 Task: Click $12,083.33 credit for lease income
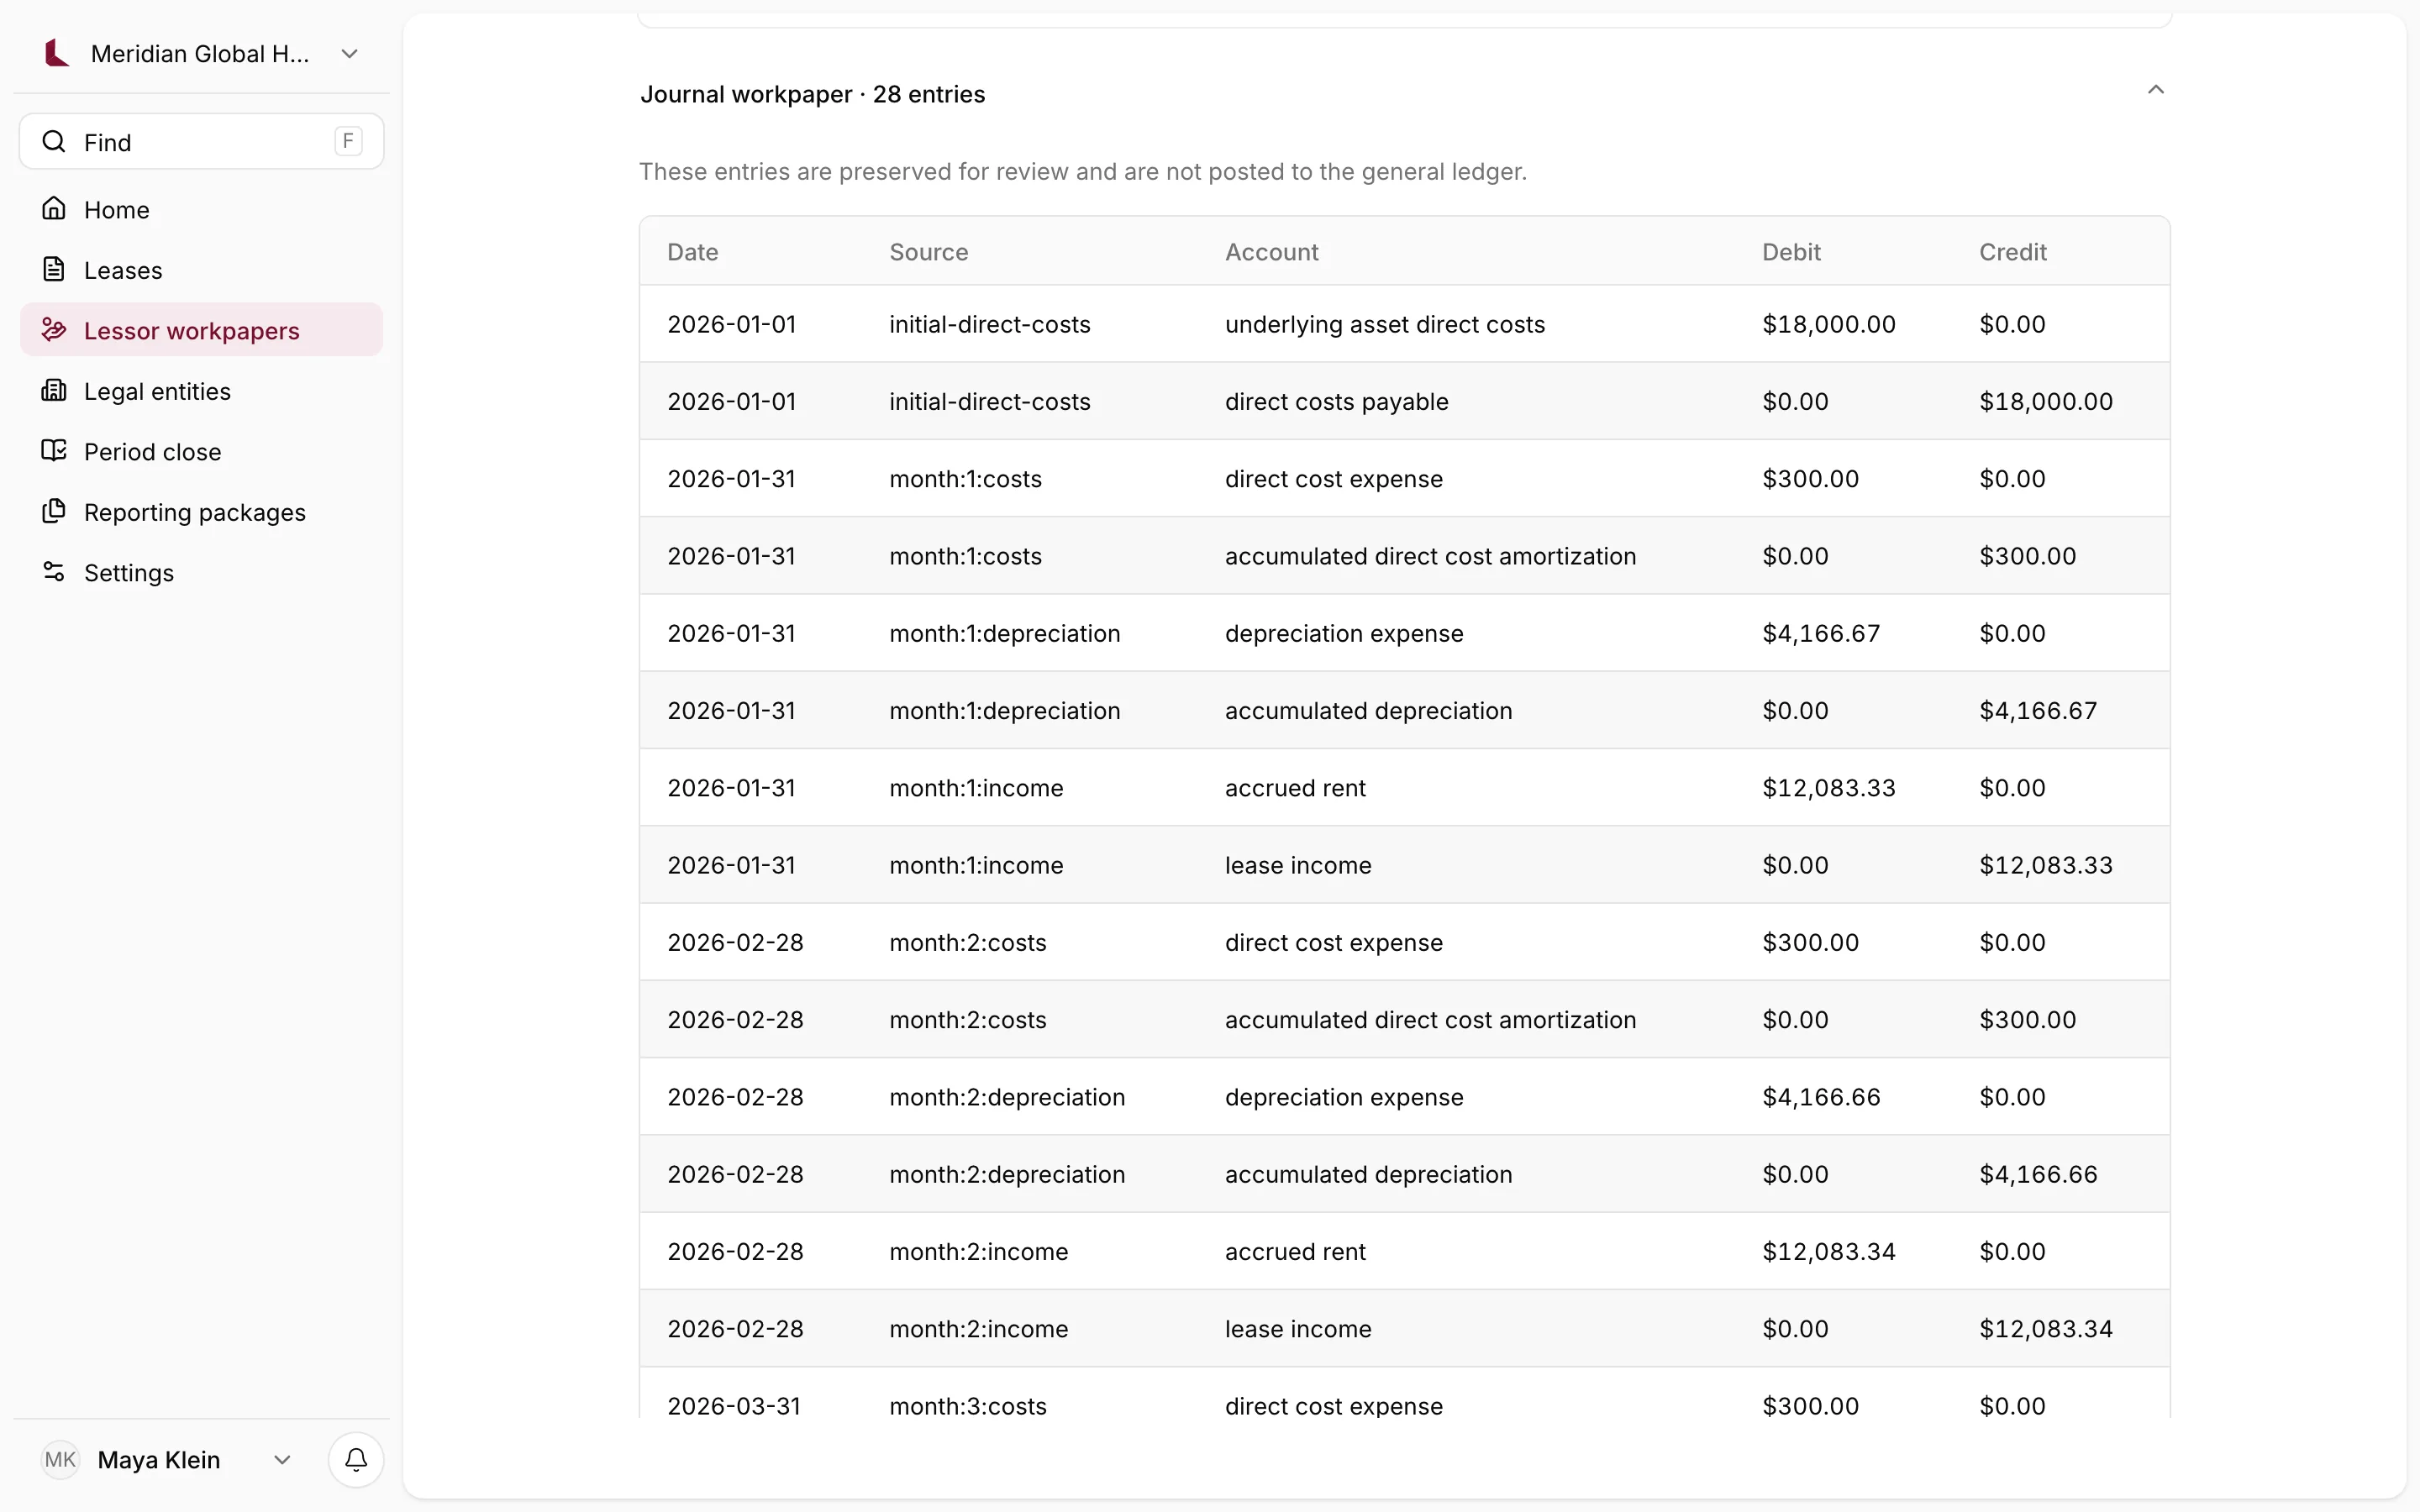[2046, 865]
